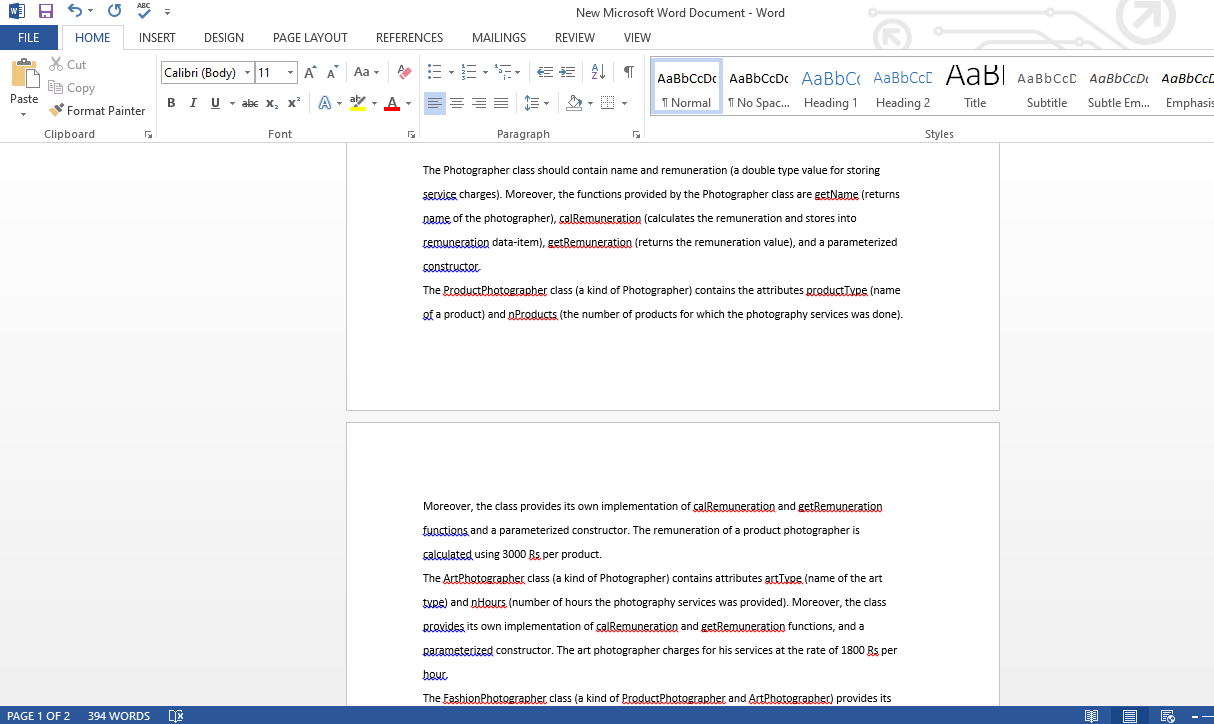
Task: Toggle bold formatting
Action: [x=171, y=103]
